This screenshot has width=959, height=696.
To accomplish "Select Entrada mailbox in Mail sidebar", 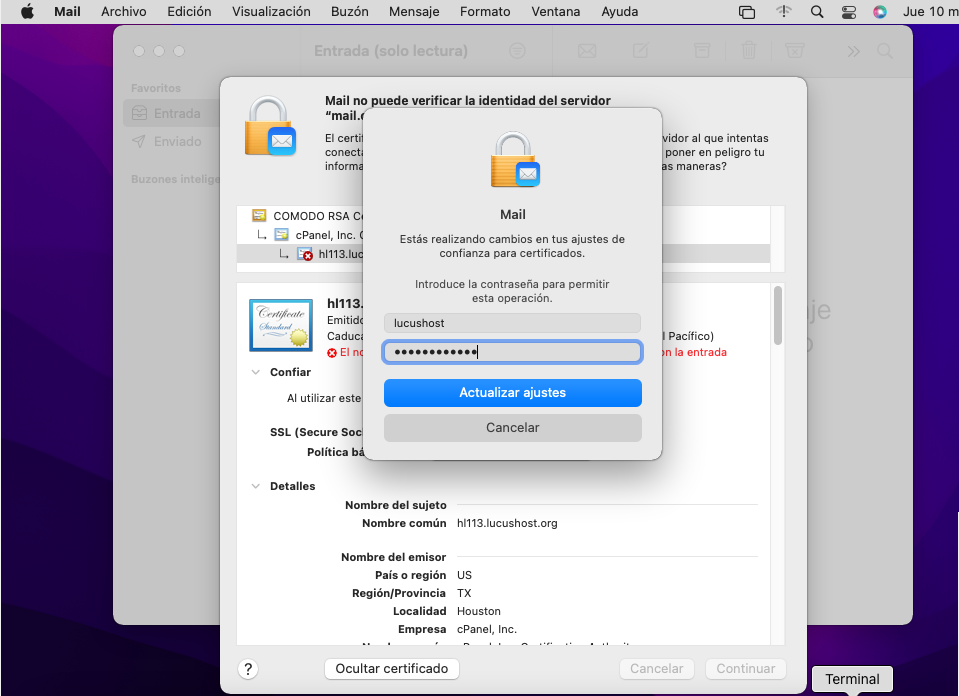I will tap(171, 113).
